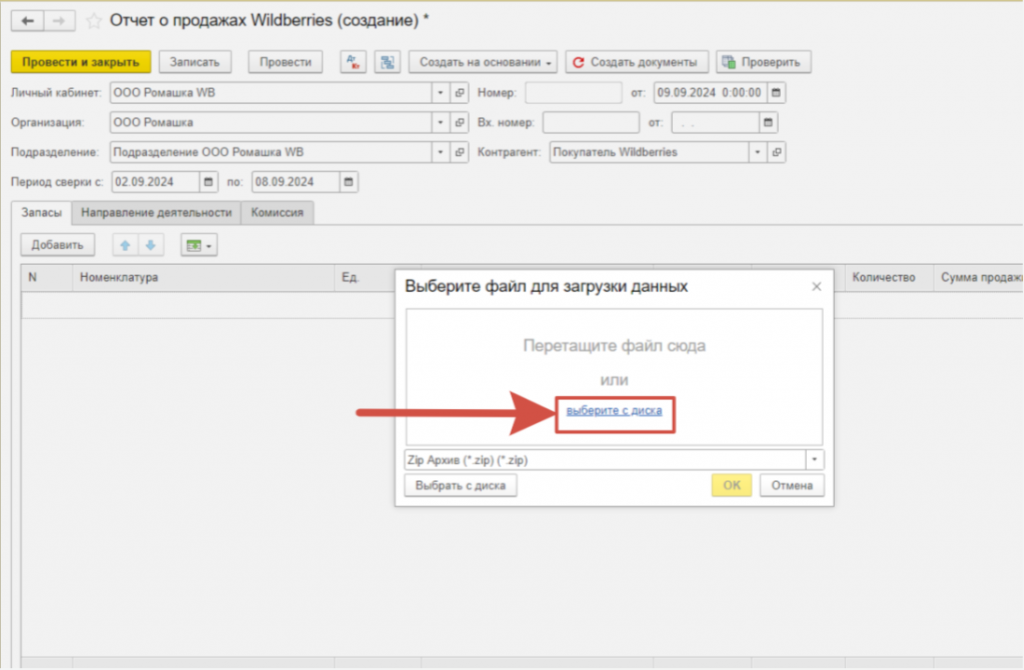Expand the Zip Архив file type dropdown
The width and height of the screenshot is (1024, 670).
point(816,460)
